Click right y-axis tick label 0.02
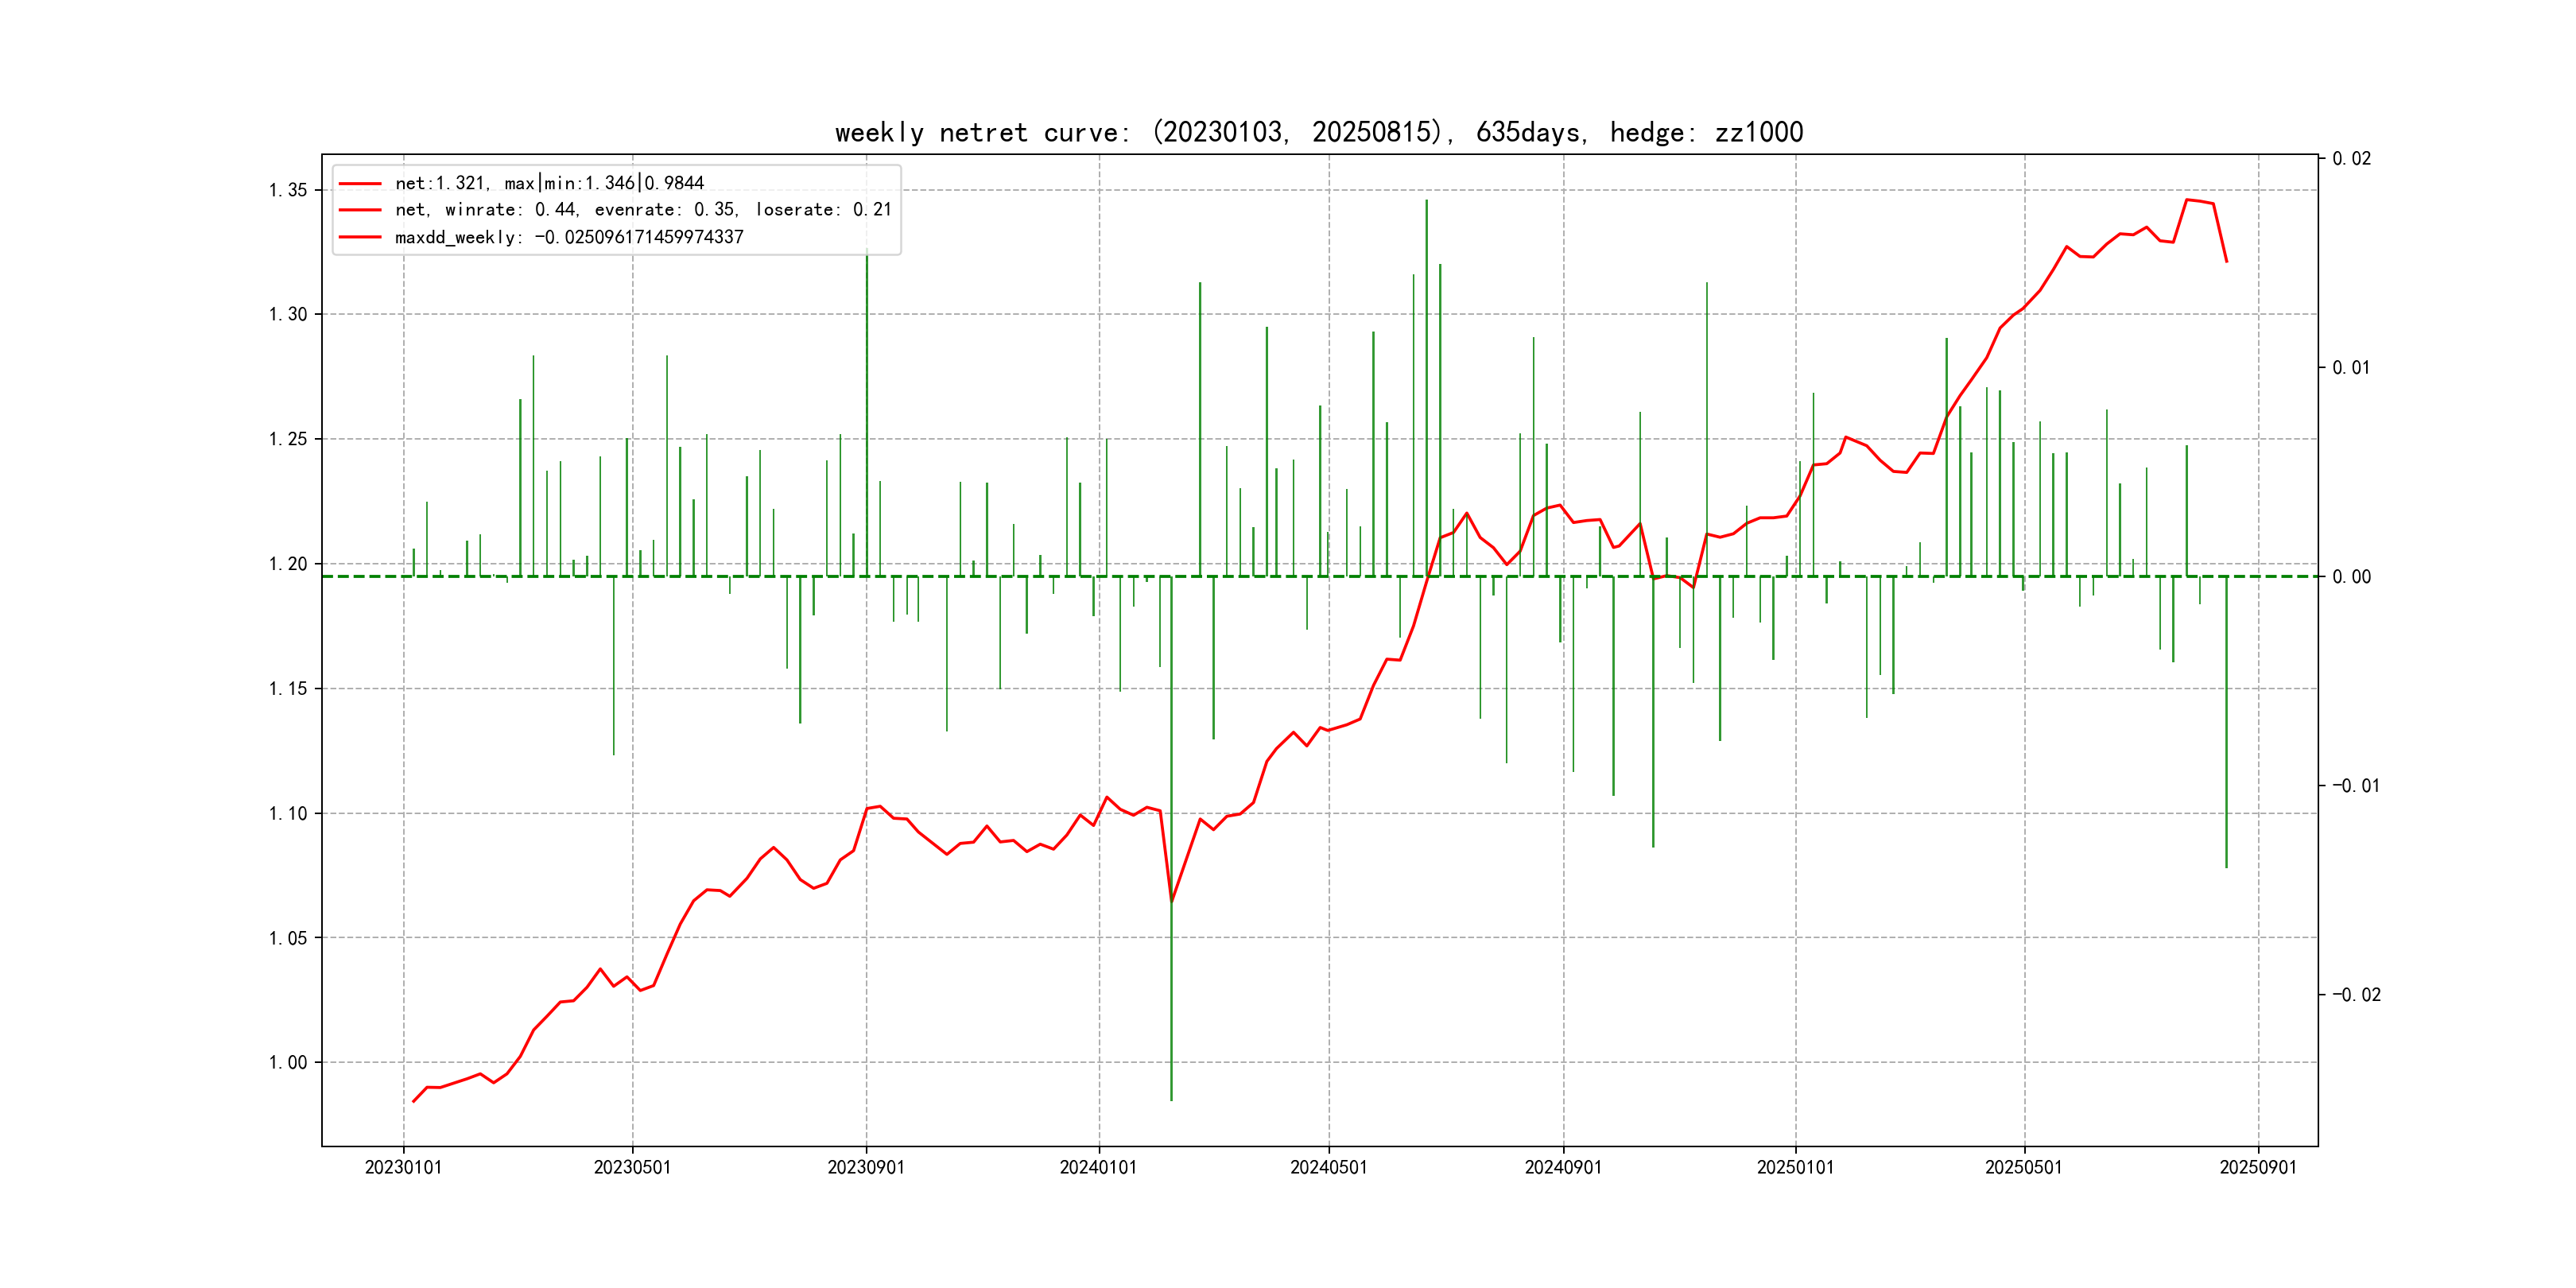2576x1288 pixels. point(2351,159)
